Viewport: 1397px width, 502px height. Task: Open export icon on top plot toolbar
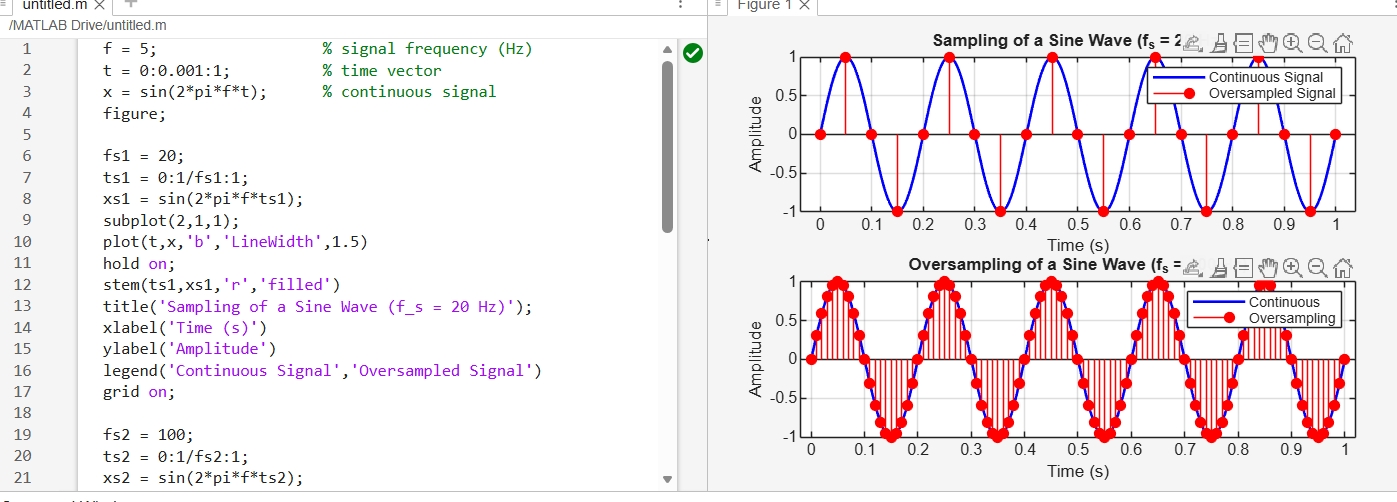click(x=1194, y=42)
